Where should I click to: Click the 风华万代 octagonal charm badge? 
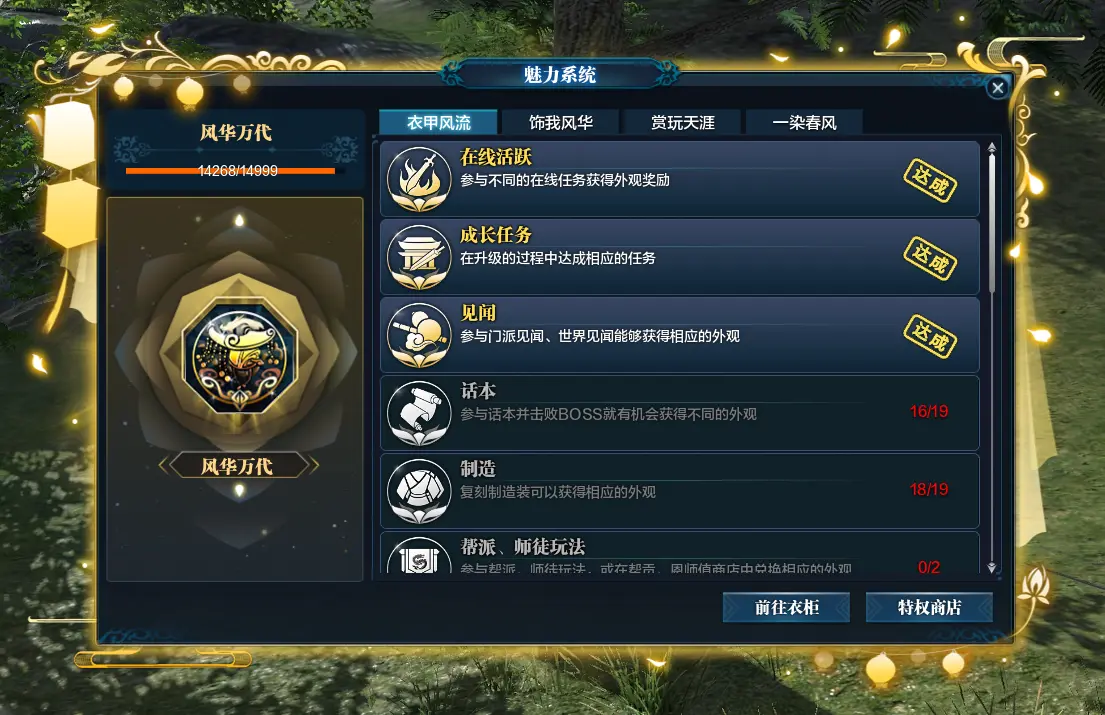point(240,356)
